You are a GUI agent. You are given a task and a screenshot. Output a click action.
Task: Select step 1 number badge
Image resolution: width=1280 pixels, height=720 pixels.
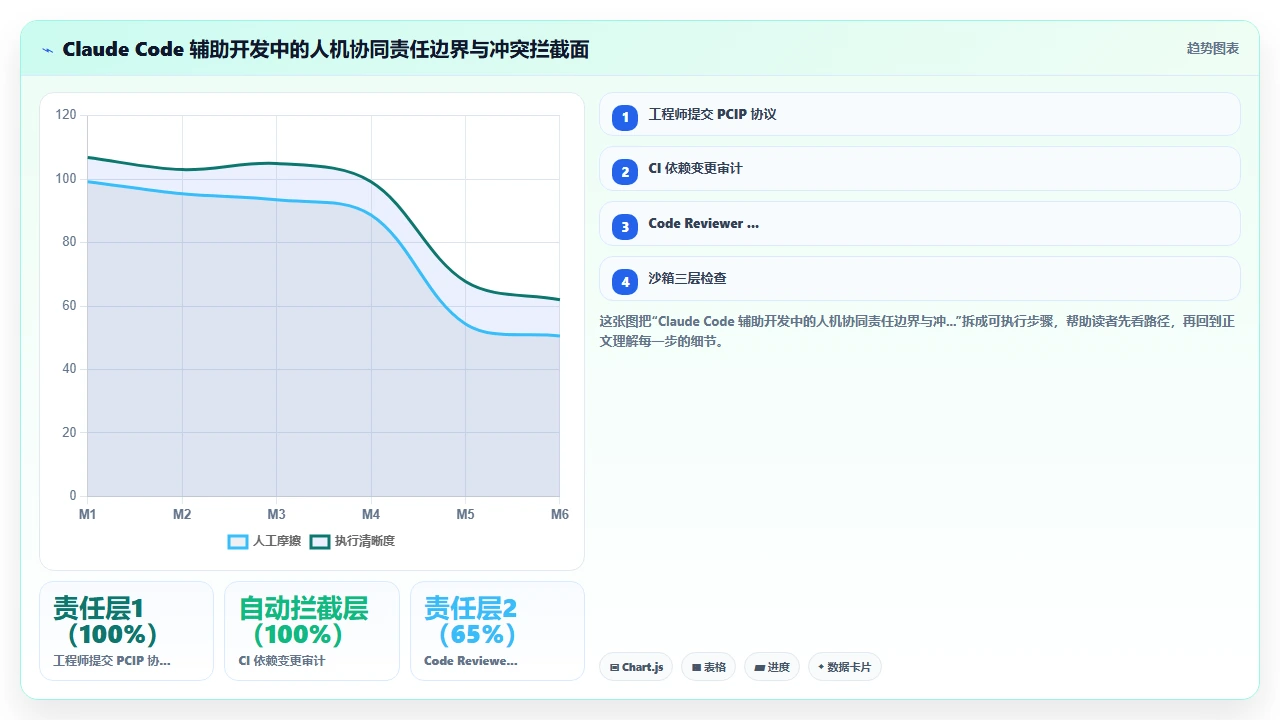tap(625, 117)
